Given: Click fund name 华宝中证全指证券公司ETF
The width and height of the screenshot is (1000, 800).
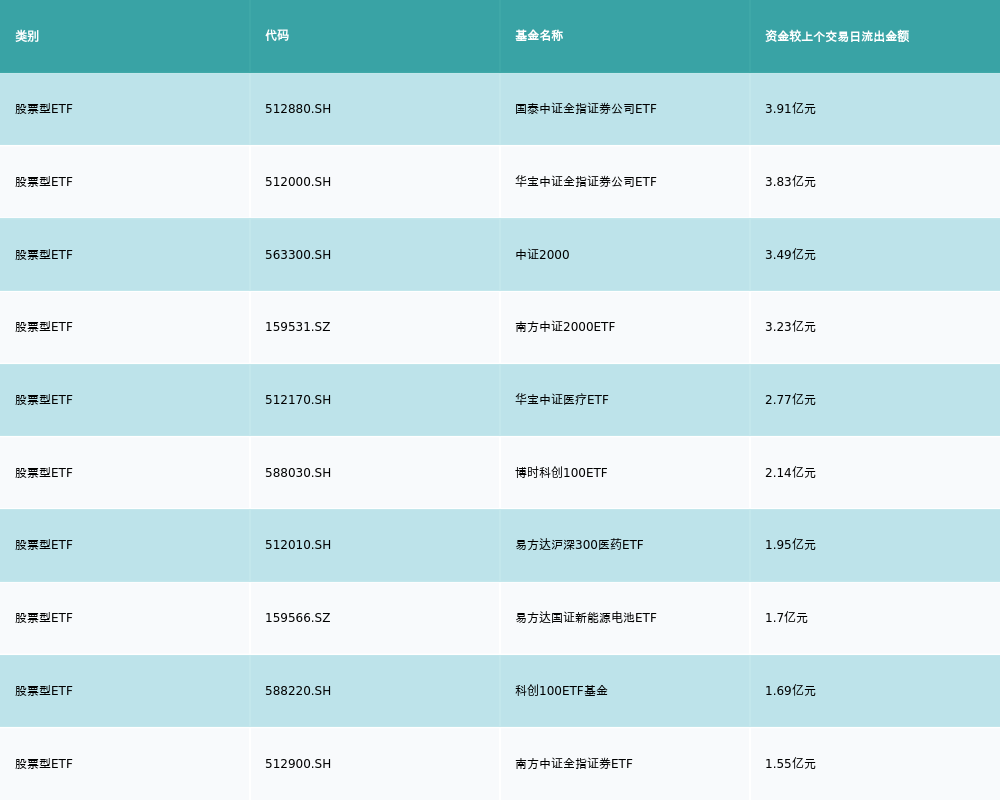Looking at the screenshot, I should click(x=585, y=182).
